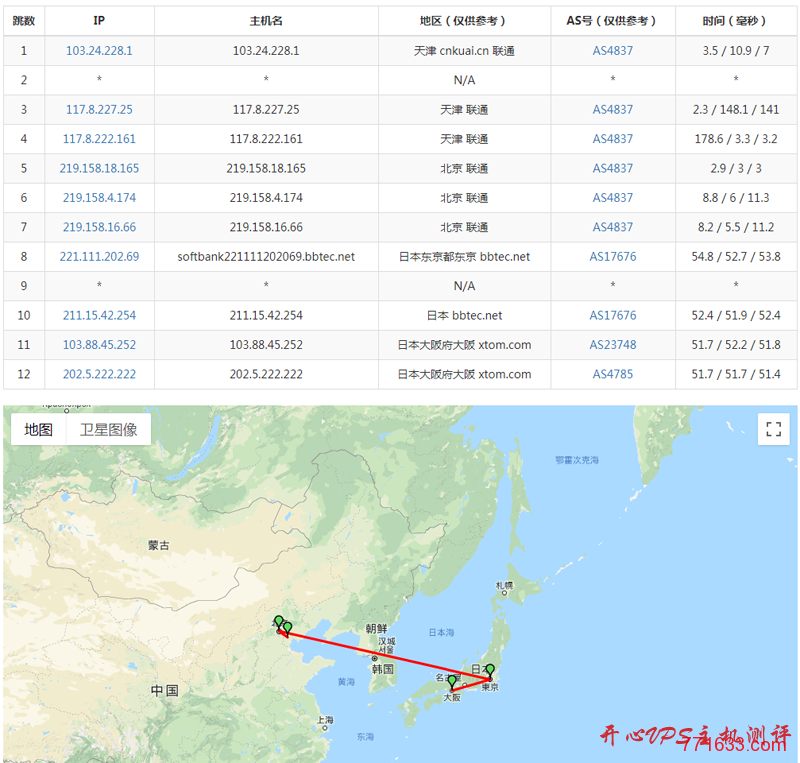
Task: Click the 地区（仅供参考）column header
Action: [x=464, y=21]
